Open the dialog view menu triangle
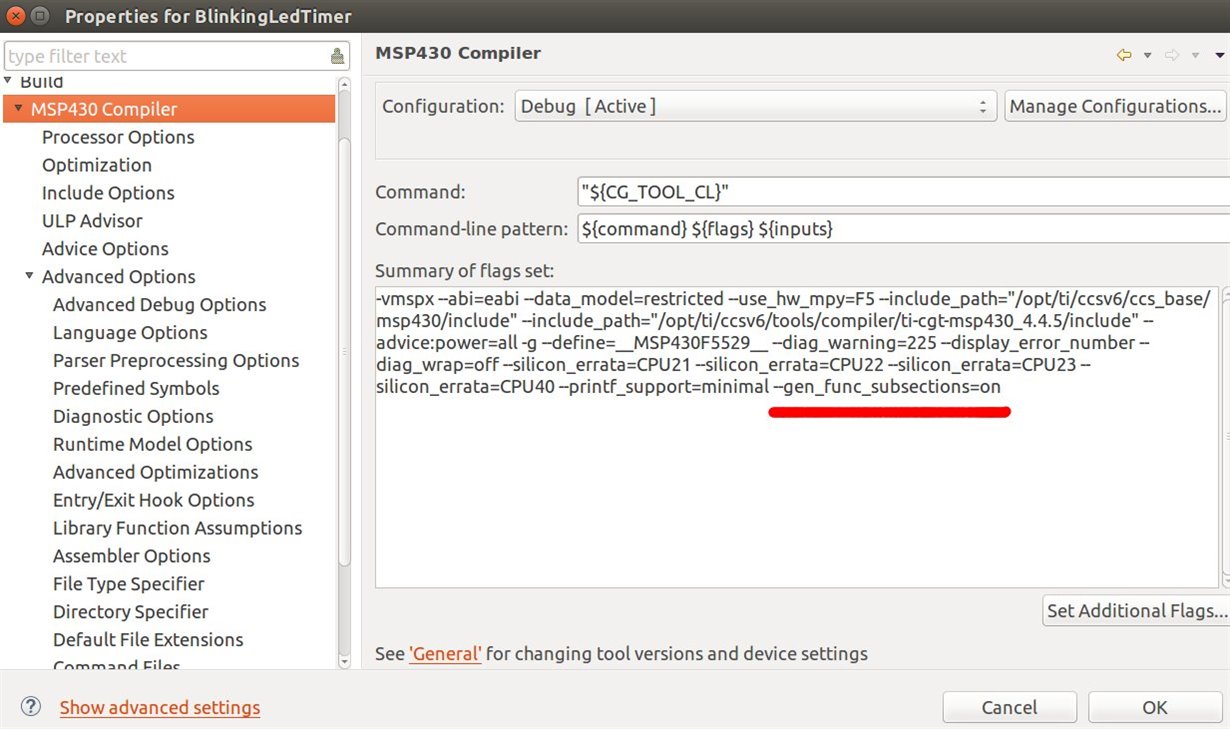Image resolution: width=1230 pixels, height=729 pixels. click(1220, 55)
